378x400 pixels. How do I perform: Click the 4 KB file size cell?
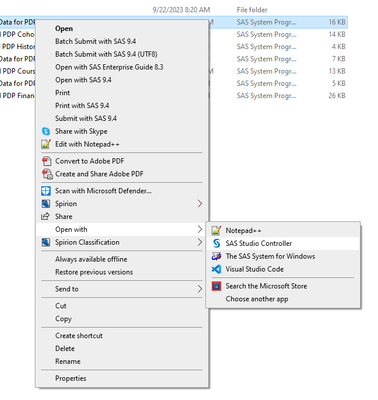coord(339,47)
